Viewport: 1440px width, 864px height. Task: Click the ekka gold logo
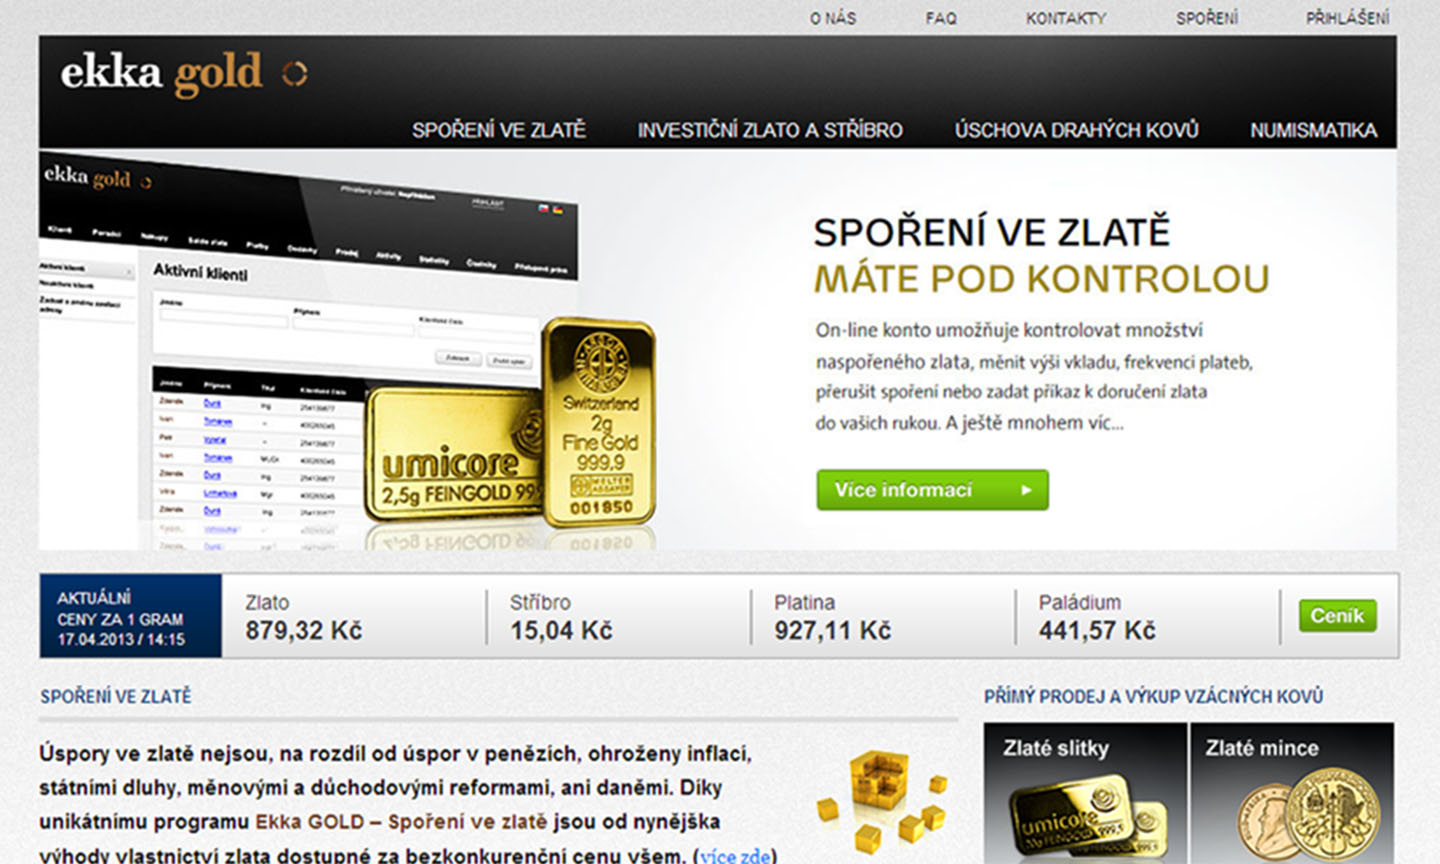coord(183,74)
